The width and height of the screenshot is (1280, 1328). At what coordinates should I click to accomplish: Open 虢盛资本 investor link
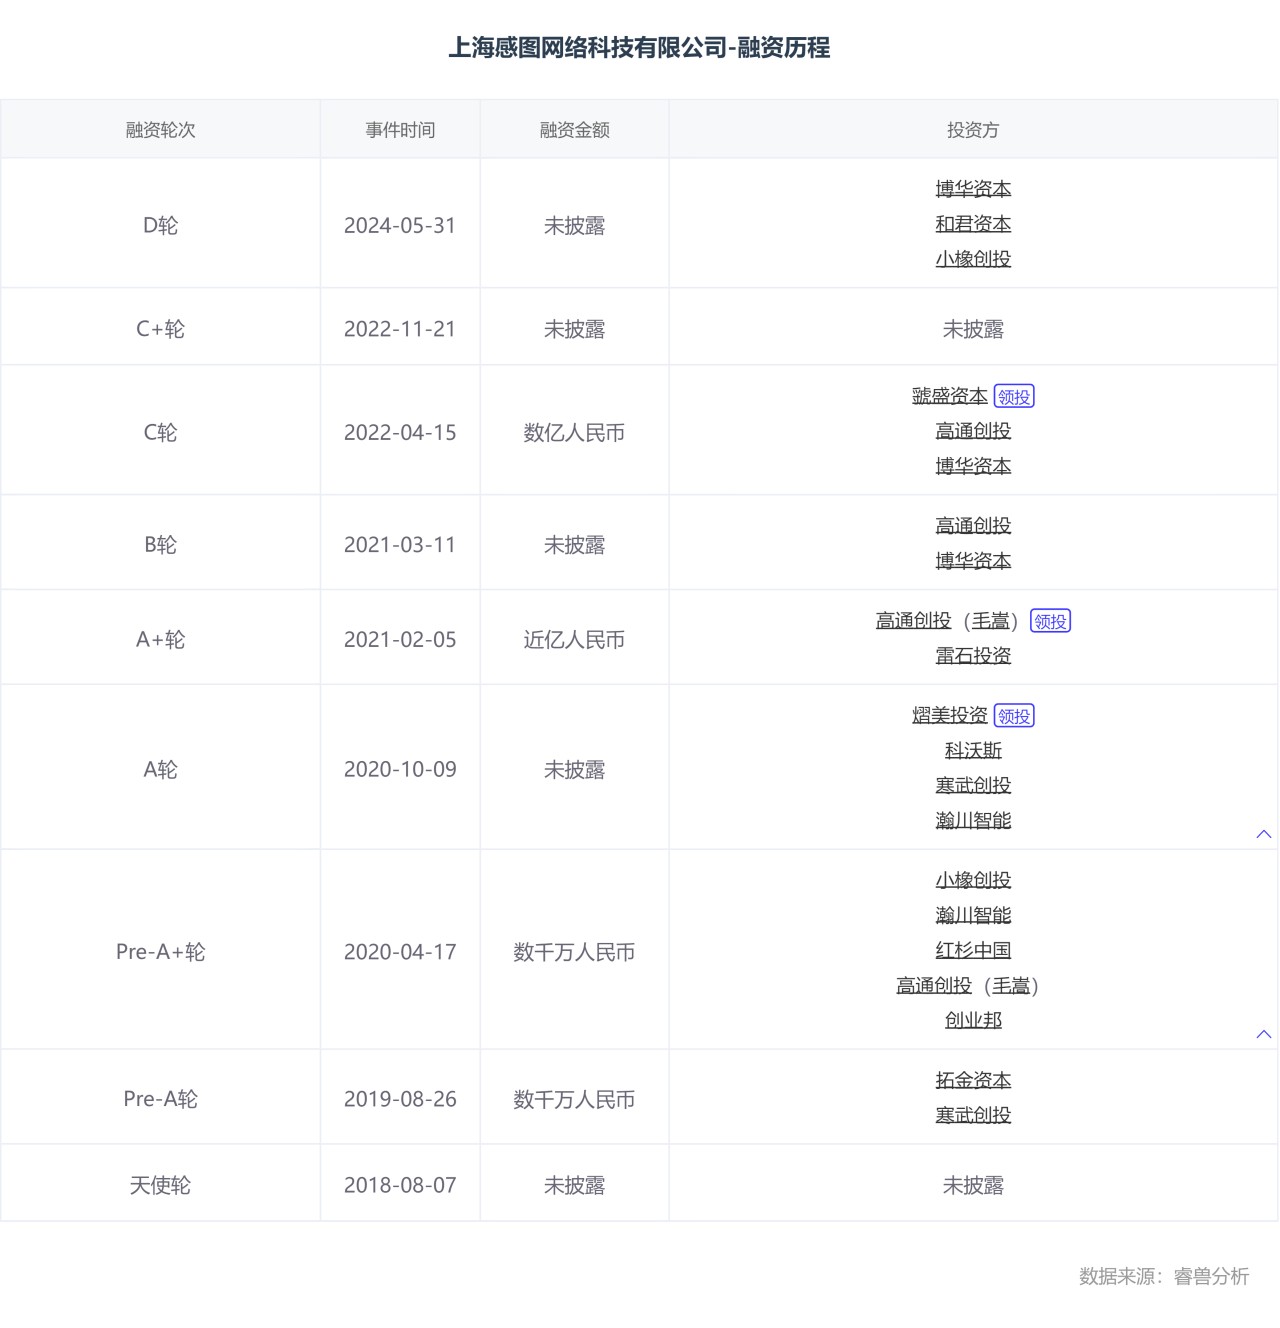coord(950,396)
